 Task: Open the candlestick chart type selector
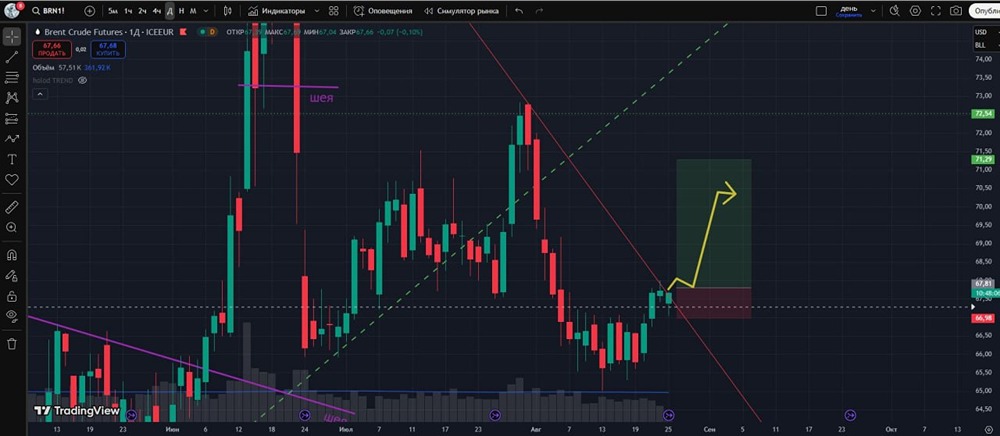pos(228,11)
